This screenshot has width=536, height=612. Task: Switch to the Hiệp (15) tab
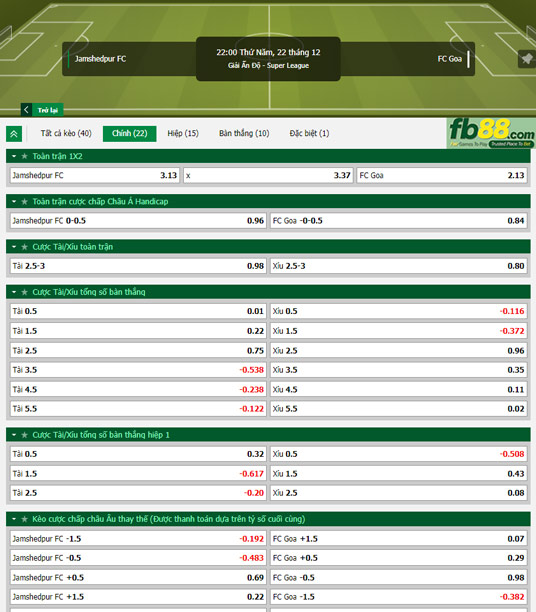click(x=183, y=133)
